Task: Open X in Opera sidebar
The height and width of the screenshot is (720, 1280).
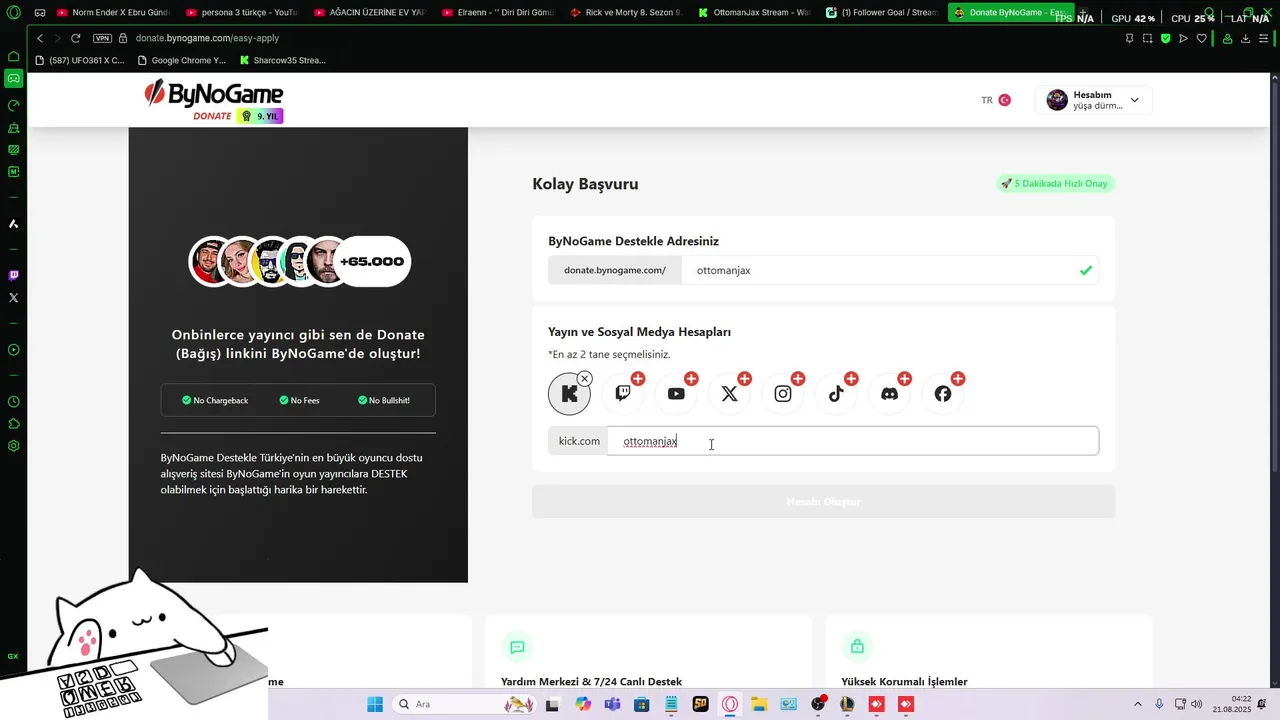Action: (x=13, y=298)
